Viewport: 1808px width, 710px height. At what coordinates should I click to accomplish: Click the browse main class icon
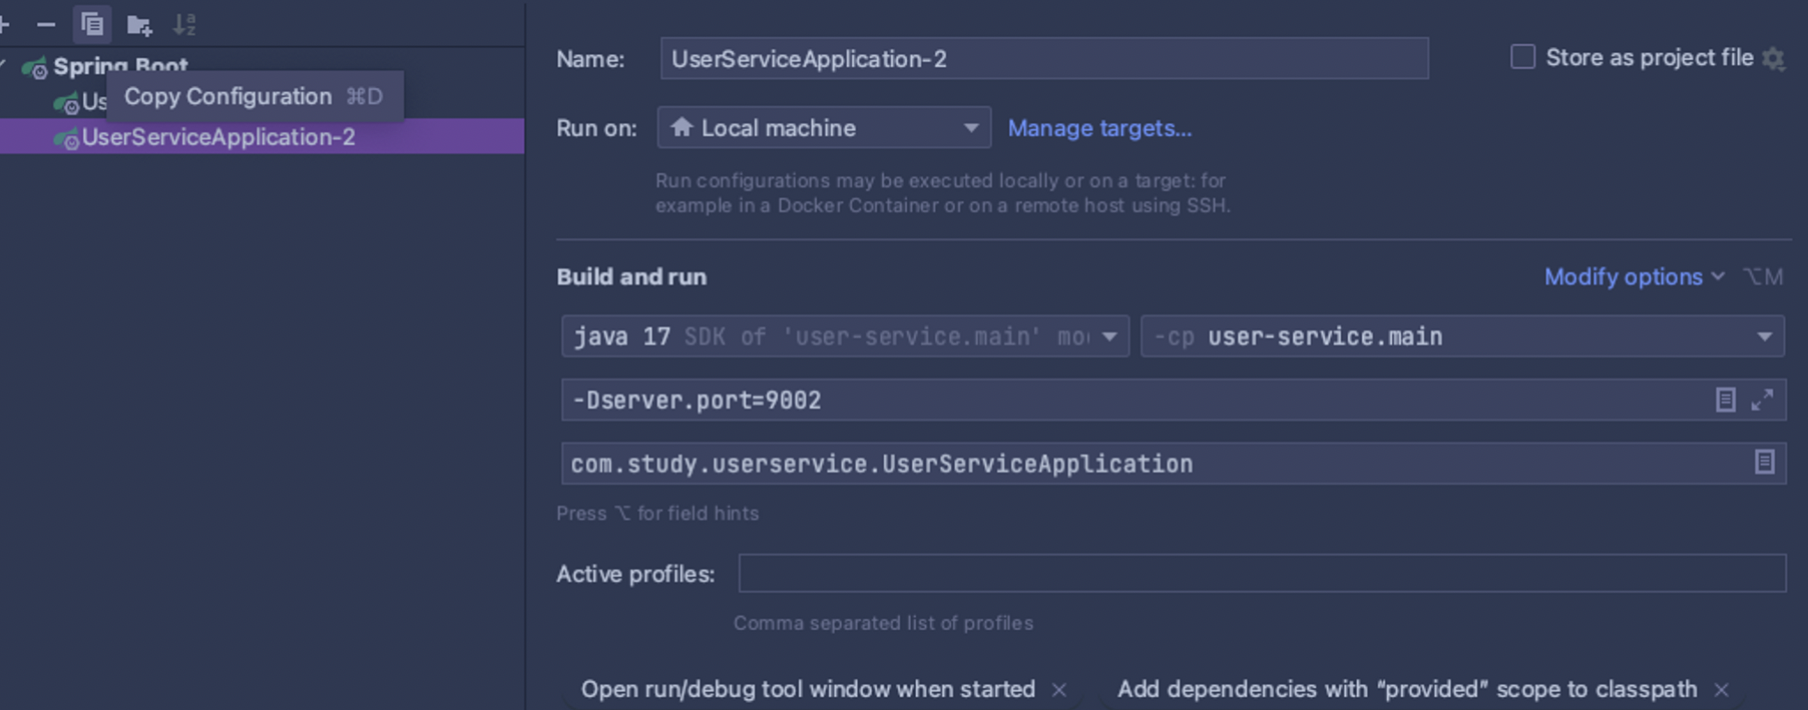(x=1764, y=462)
